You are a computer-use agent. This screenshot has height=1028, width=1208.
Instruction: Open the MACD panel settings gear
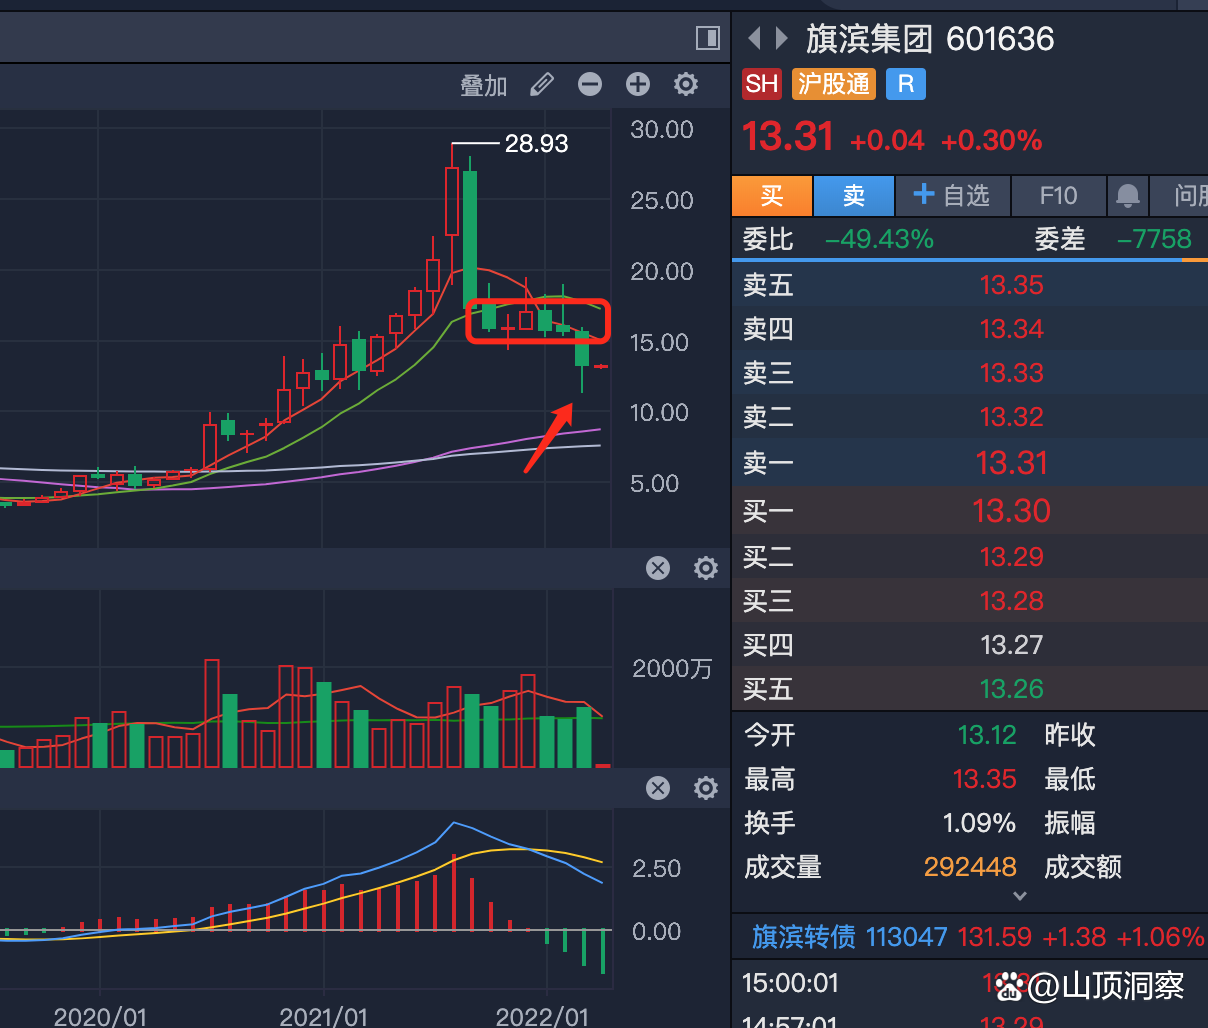pyautogui.click(x=705, y=789)
